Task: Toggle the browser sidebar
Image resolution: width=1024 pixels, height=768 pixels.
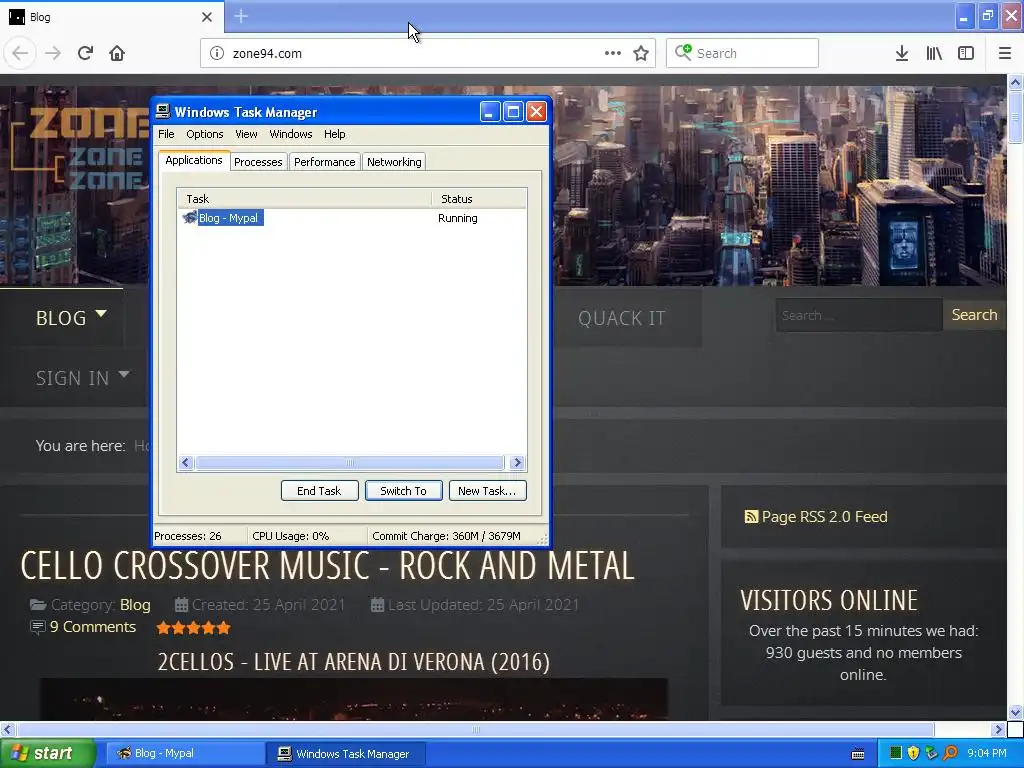Action: point(966,53)
